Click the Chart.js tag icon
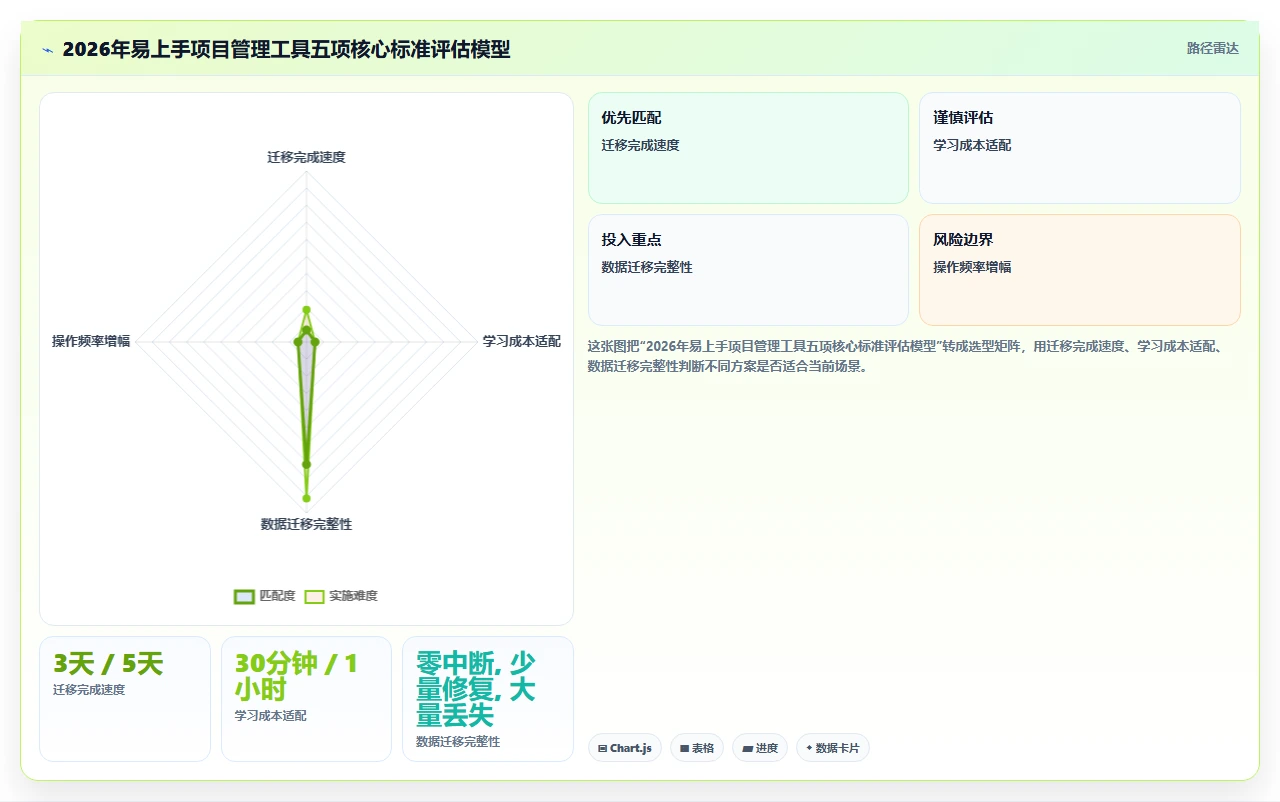This screenshot has width=1280, height=802. pyautogui.click(x=603, y=748)
